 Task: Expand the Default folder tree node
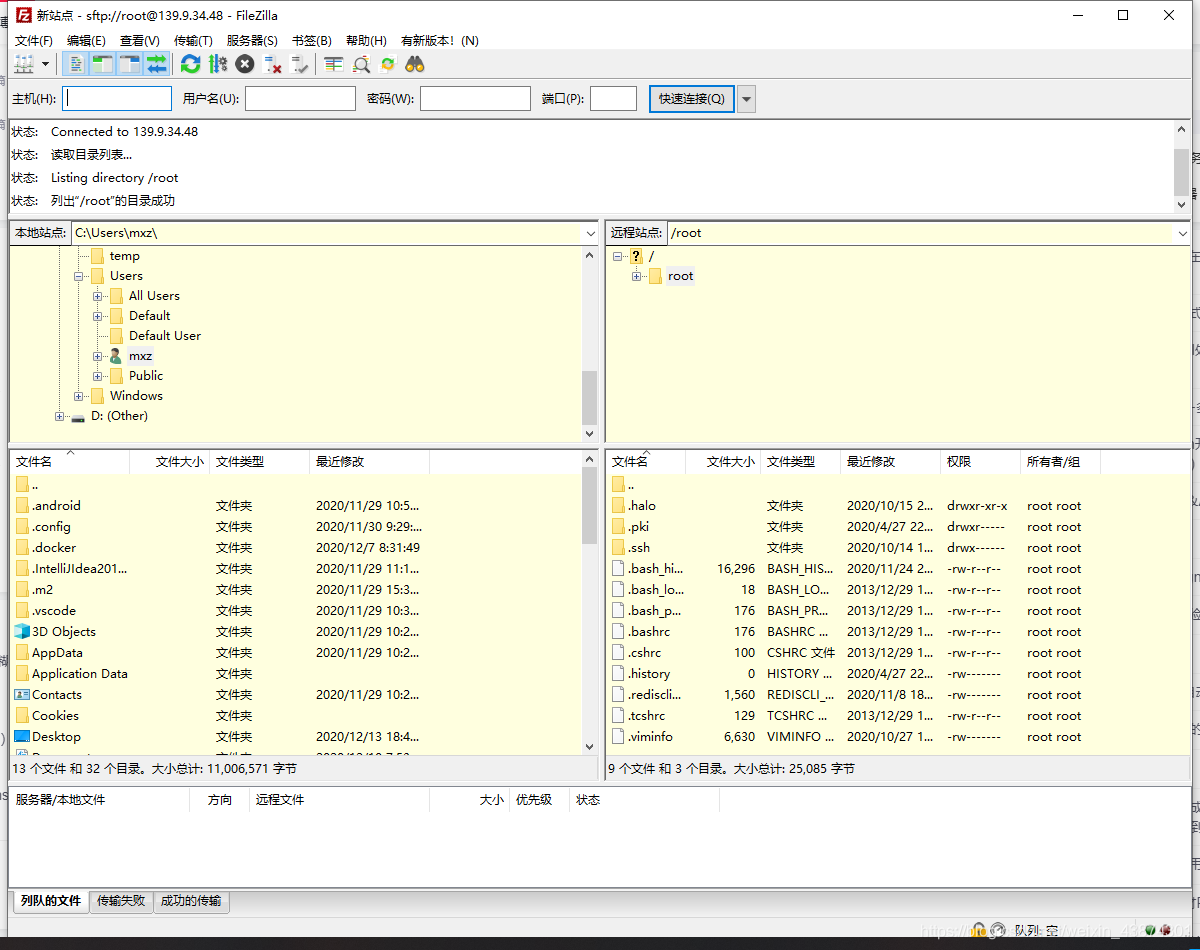(97, 316)
